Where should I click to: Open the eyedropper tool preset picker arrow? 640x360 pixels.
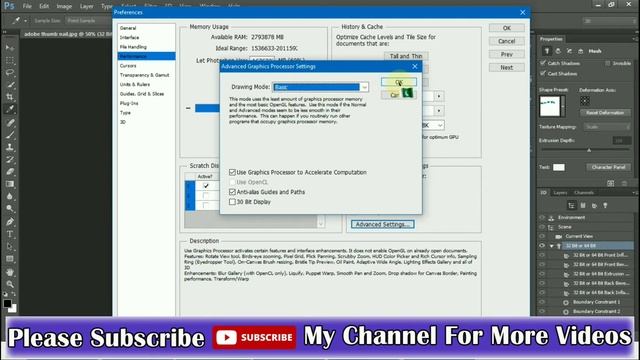pyautogui.click(x=25, y=20)
